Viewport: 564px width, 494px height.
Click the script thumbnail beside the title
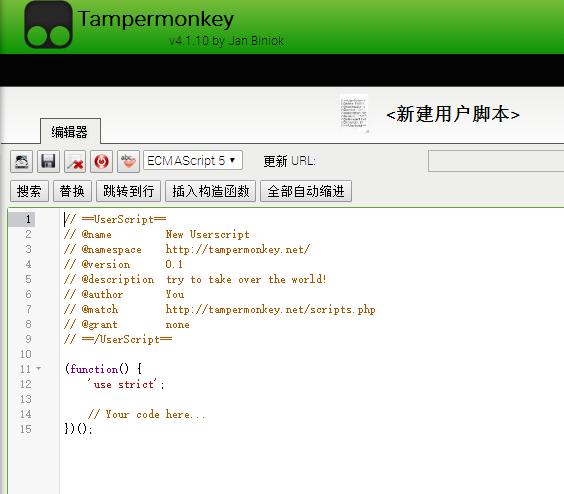(x=354, y=112)
